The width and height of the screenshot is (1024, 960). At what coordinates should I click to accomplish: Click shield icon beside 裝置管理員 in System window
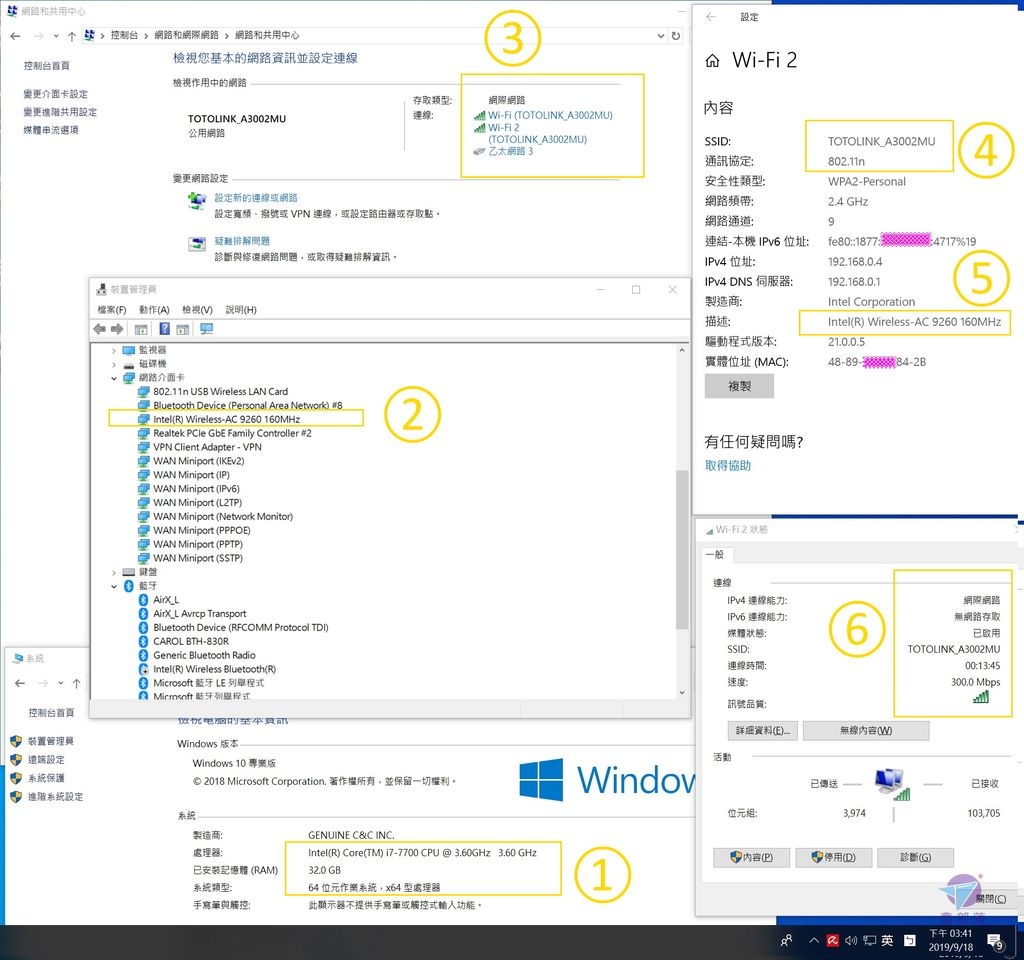tap(16, 741)
